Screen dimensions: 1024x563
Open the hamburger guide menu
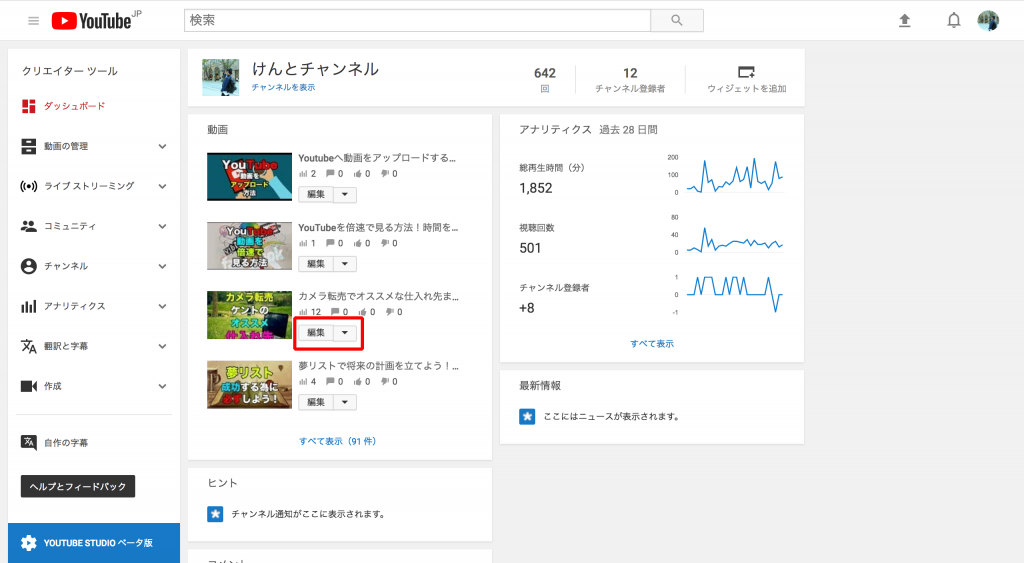click(33, 21)
